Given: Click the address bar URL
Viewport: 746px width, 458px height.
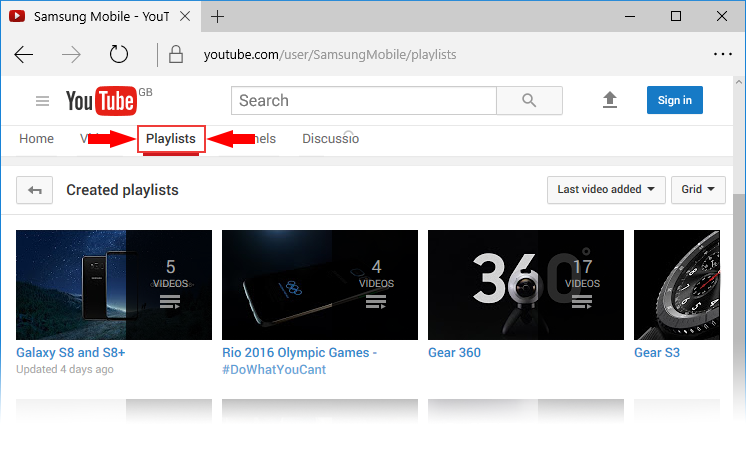Looking at the screenshot, I should click(x=330, y=55).
